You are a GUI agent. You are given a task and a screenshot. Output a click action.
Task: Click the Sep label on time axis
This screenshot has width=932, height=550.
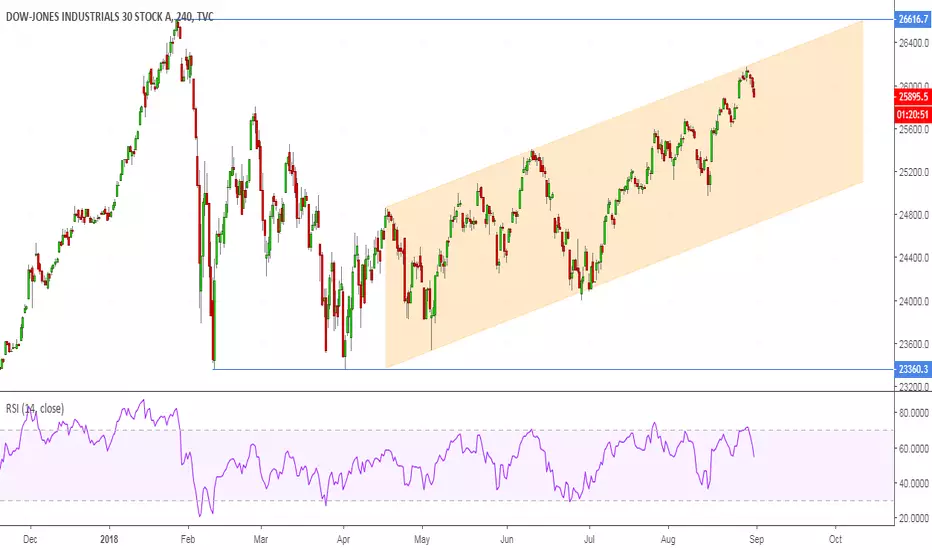point(756,539)
